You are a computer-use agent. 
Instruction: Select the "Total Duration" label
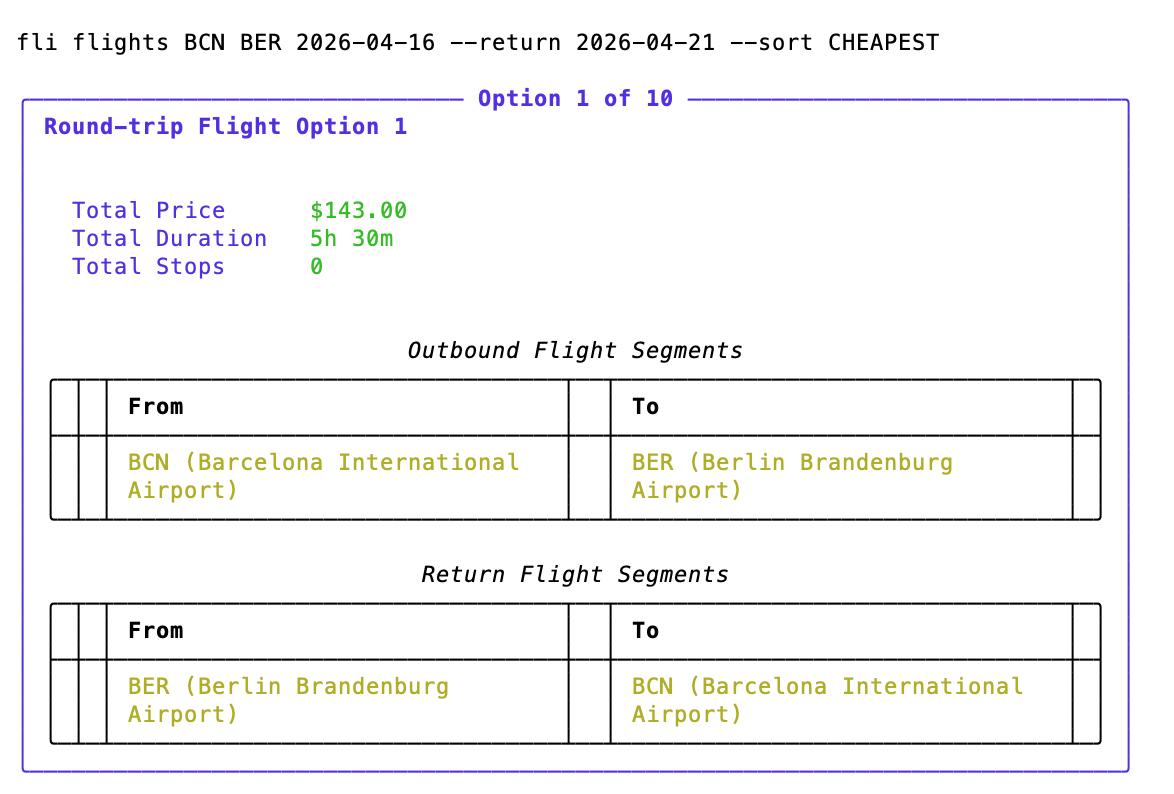tap(169, 238)
